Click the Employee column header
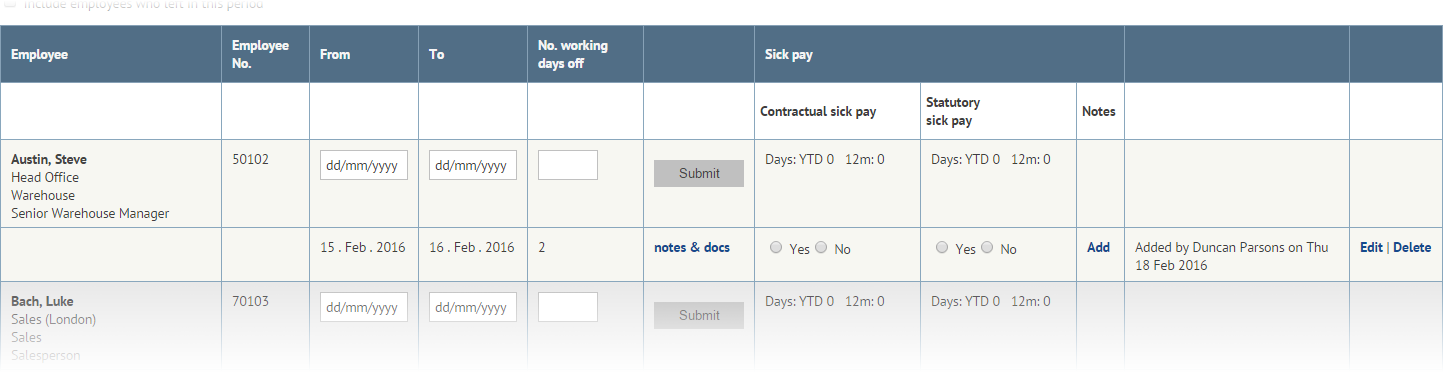1443x372 pixels. pyautogui.click(x=40, y=54)
